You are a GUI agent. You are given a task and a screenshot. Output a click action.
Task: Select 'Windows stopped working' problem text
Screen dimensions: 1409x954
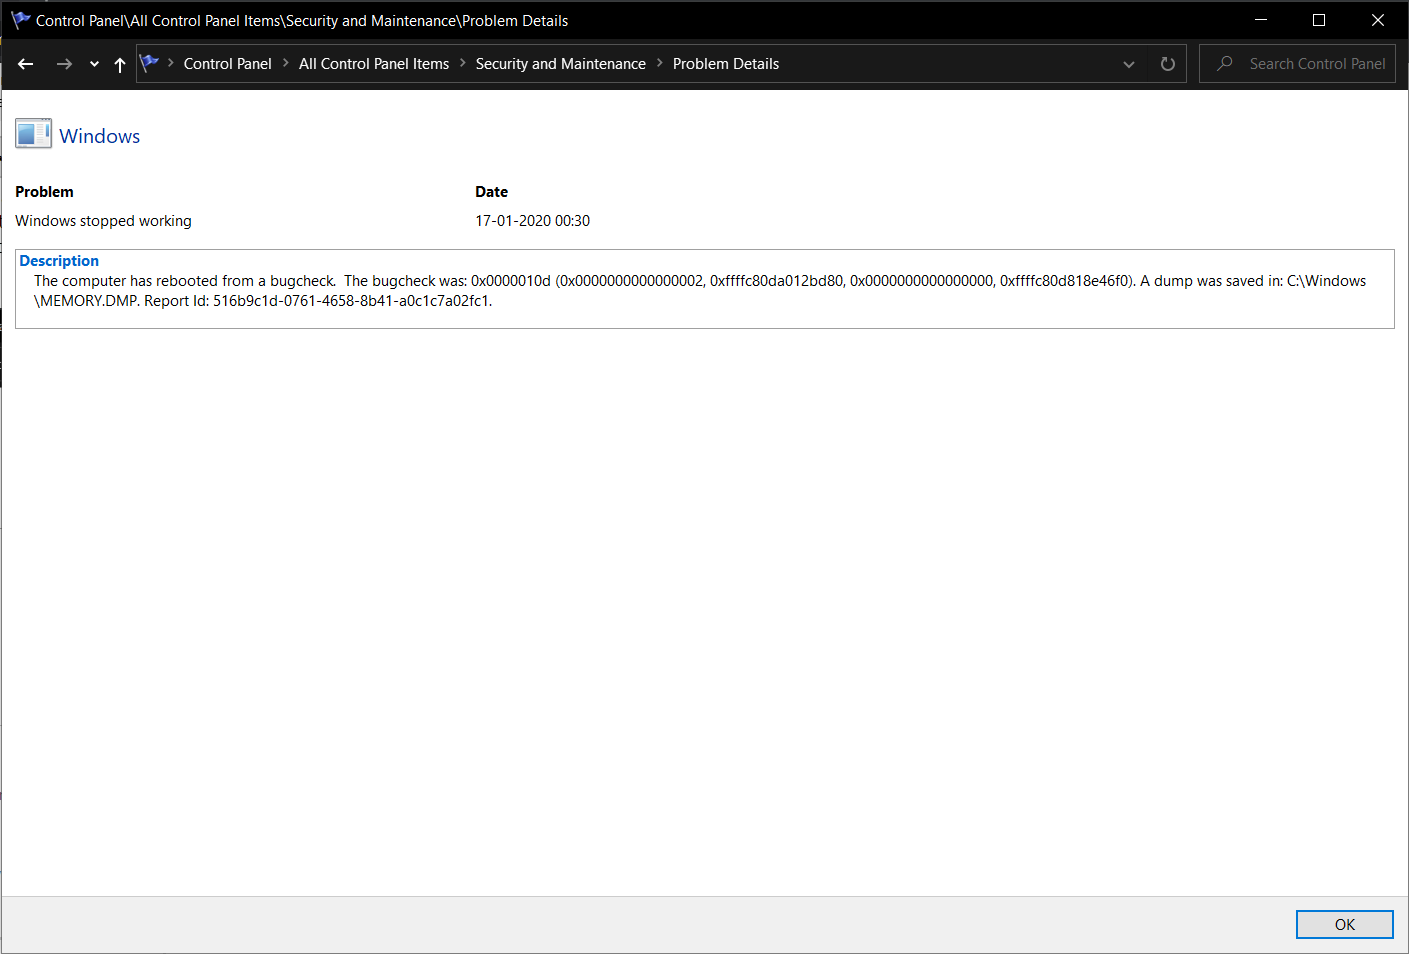click(103, 221)
